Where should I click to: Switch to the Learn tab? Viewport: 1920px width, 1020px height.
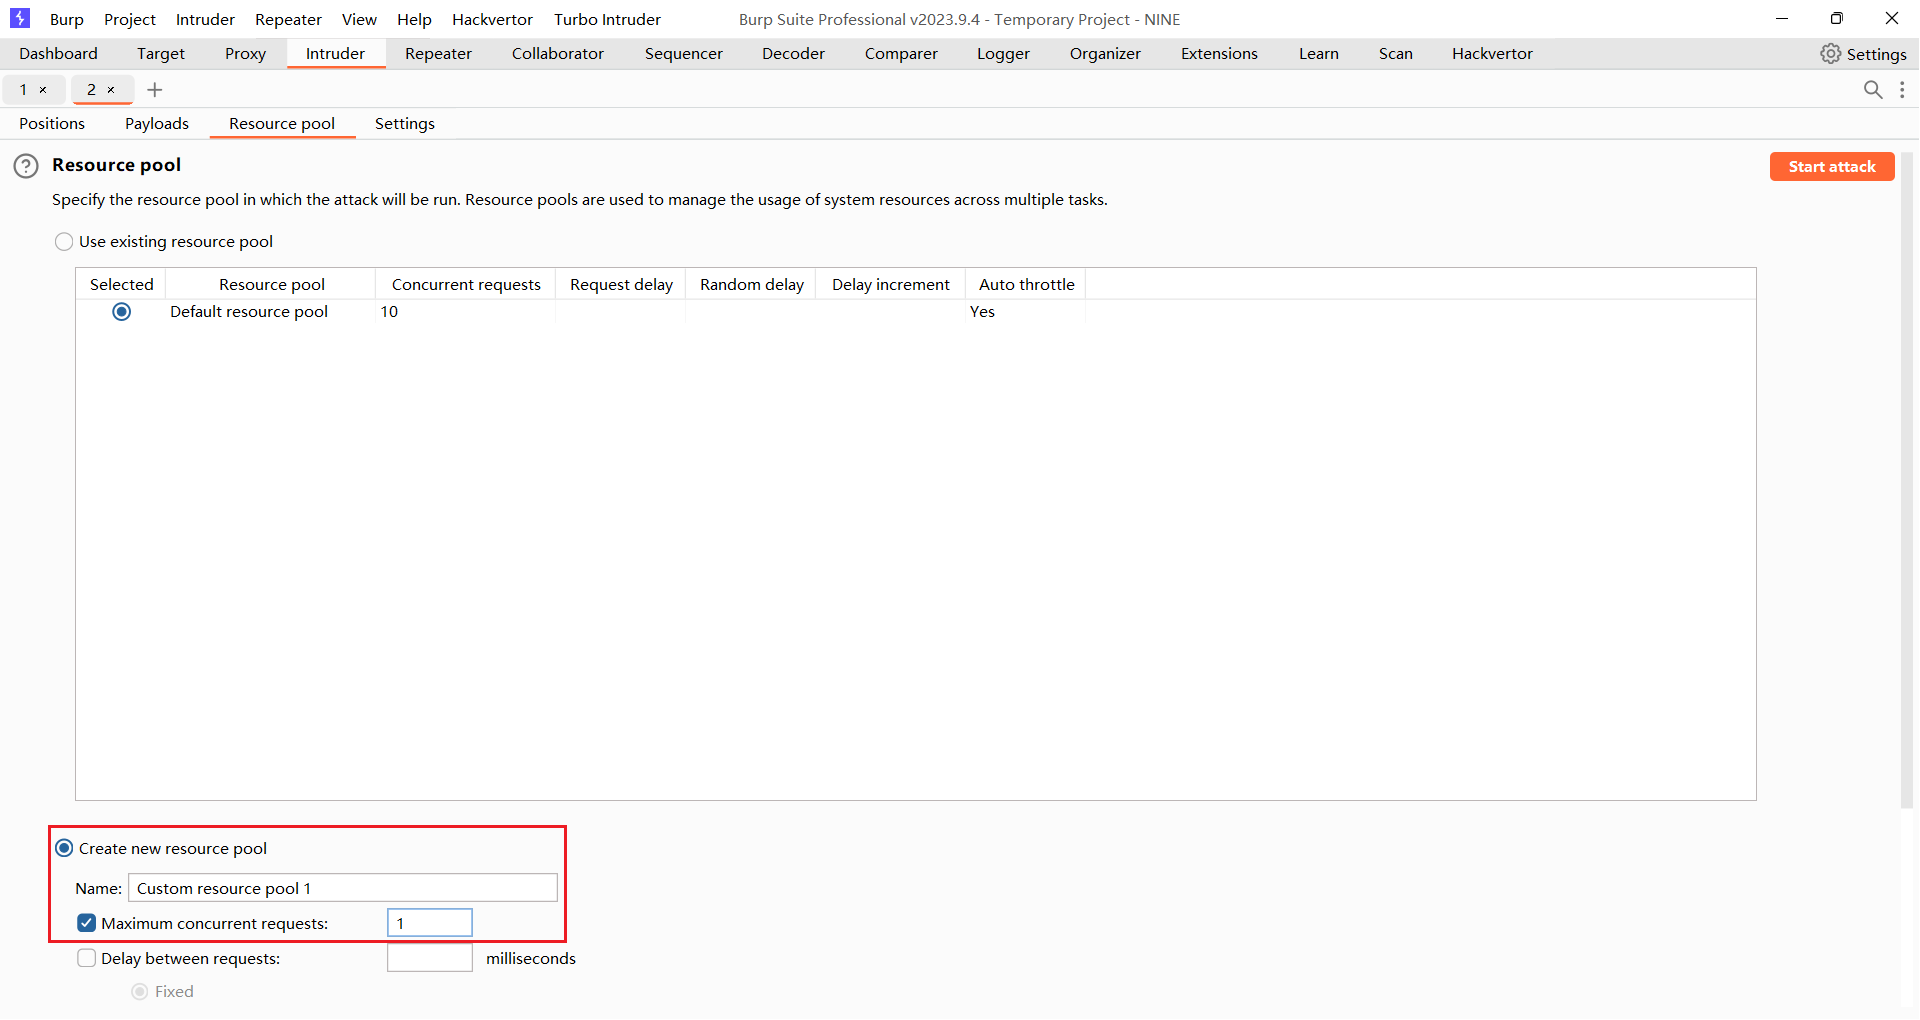click(1318, 54)
